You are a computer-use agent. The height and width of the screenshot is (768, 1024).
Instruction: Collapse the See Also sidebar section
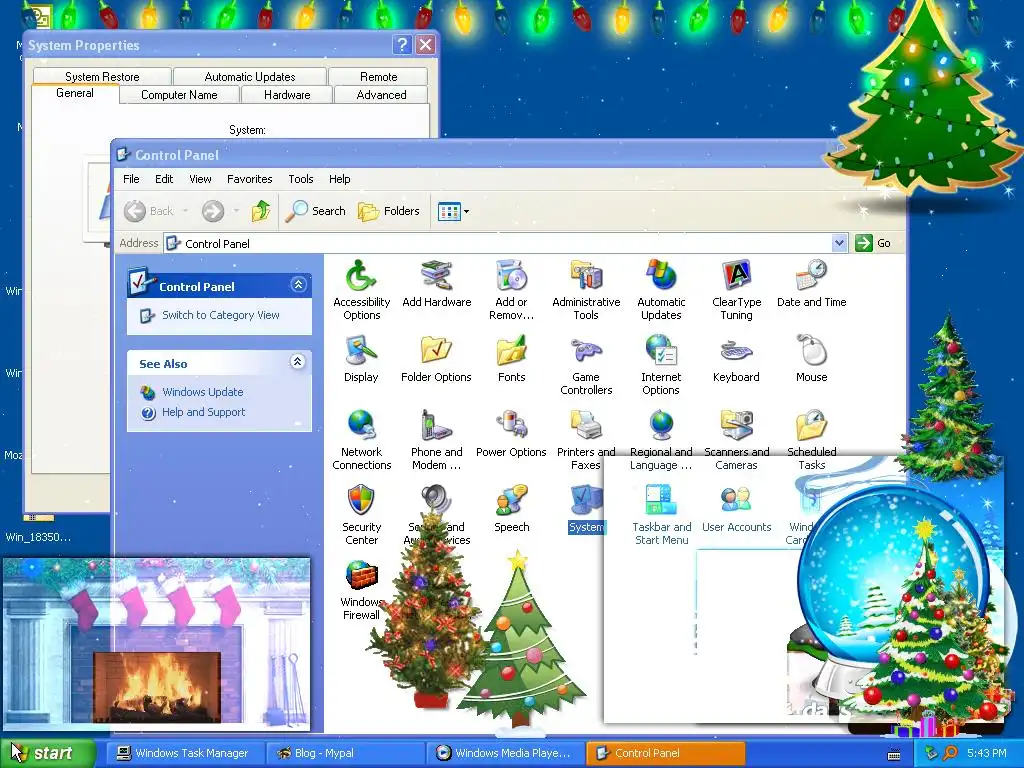(x=298, y=362)
